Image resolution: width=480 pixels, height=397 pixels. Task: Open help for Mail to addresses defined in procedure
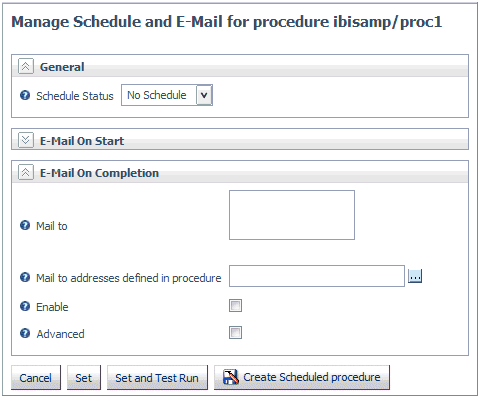click(x=25, y=277)
